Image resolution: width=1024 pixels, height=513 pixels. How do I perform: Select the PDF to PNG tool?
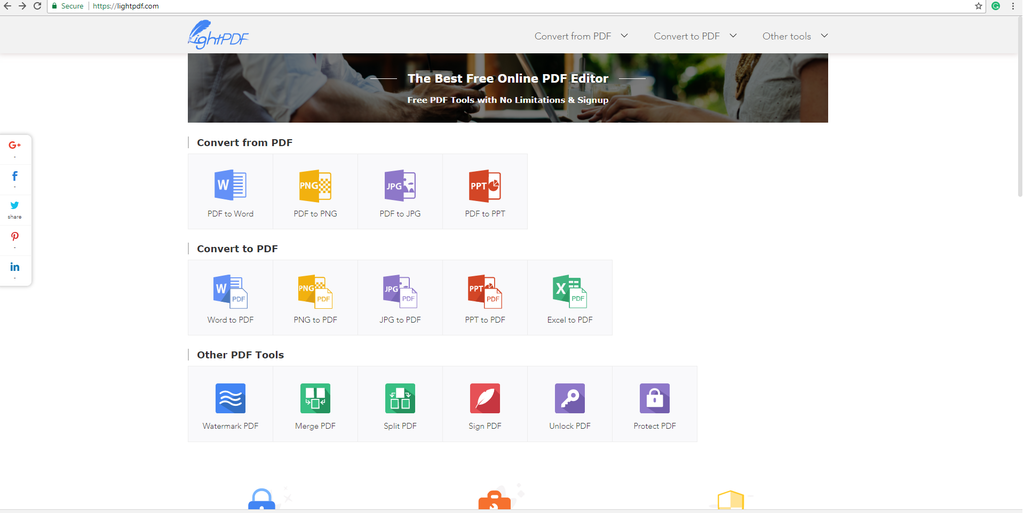(x=315, y=190)
